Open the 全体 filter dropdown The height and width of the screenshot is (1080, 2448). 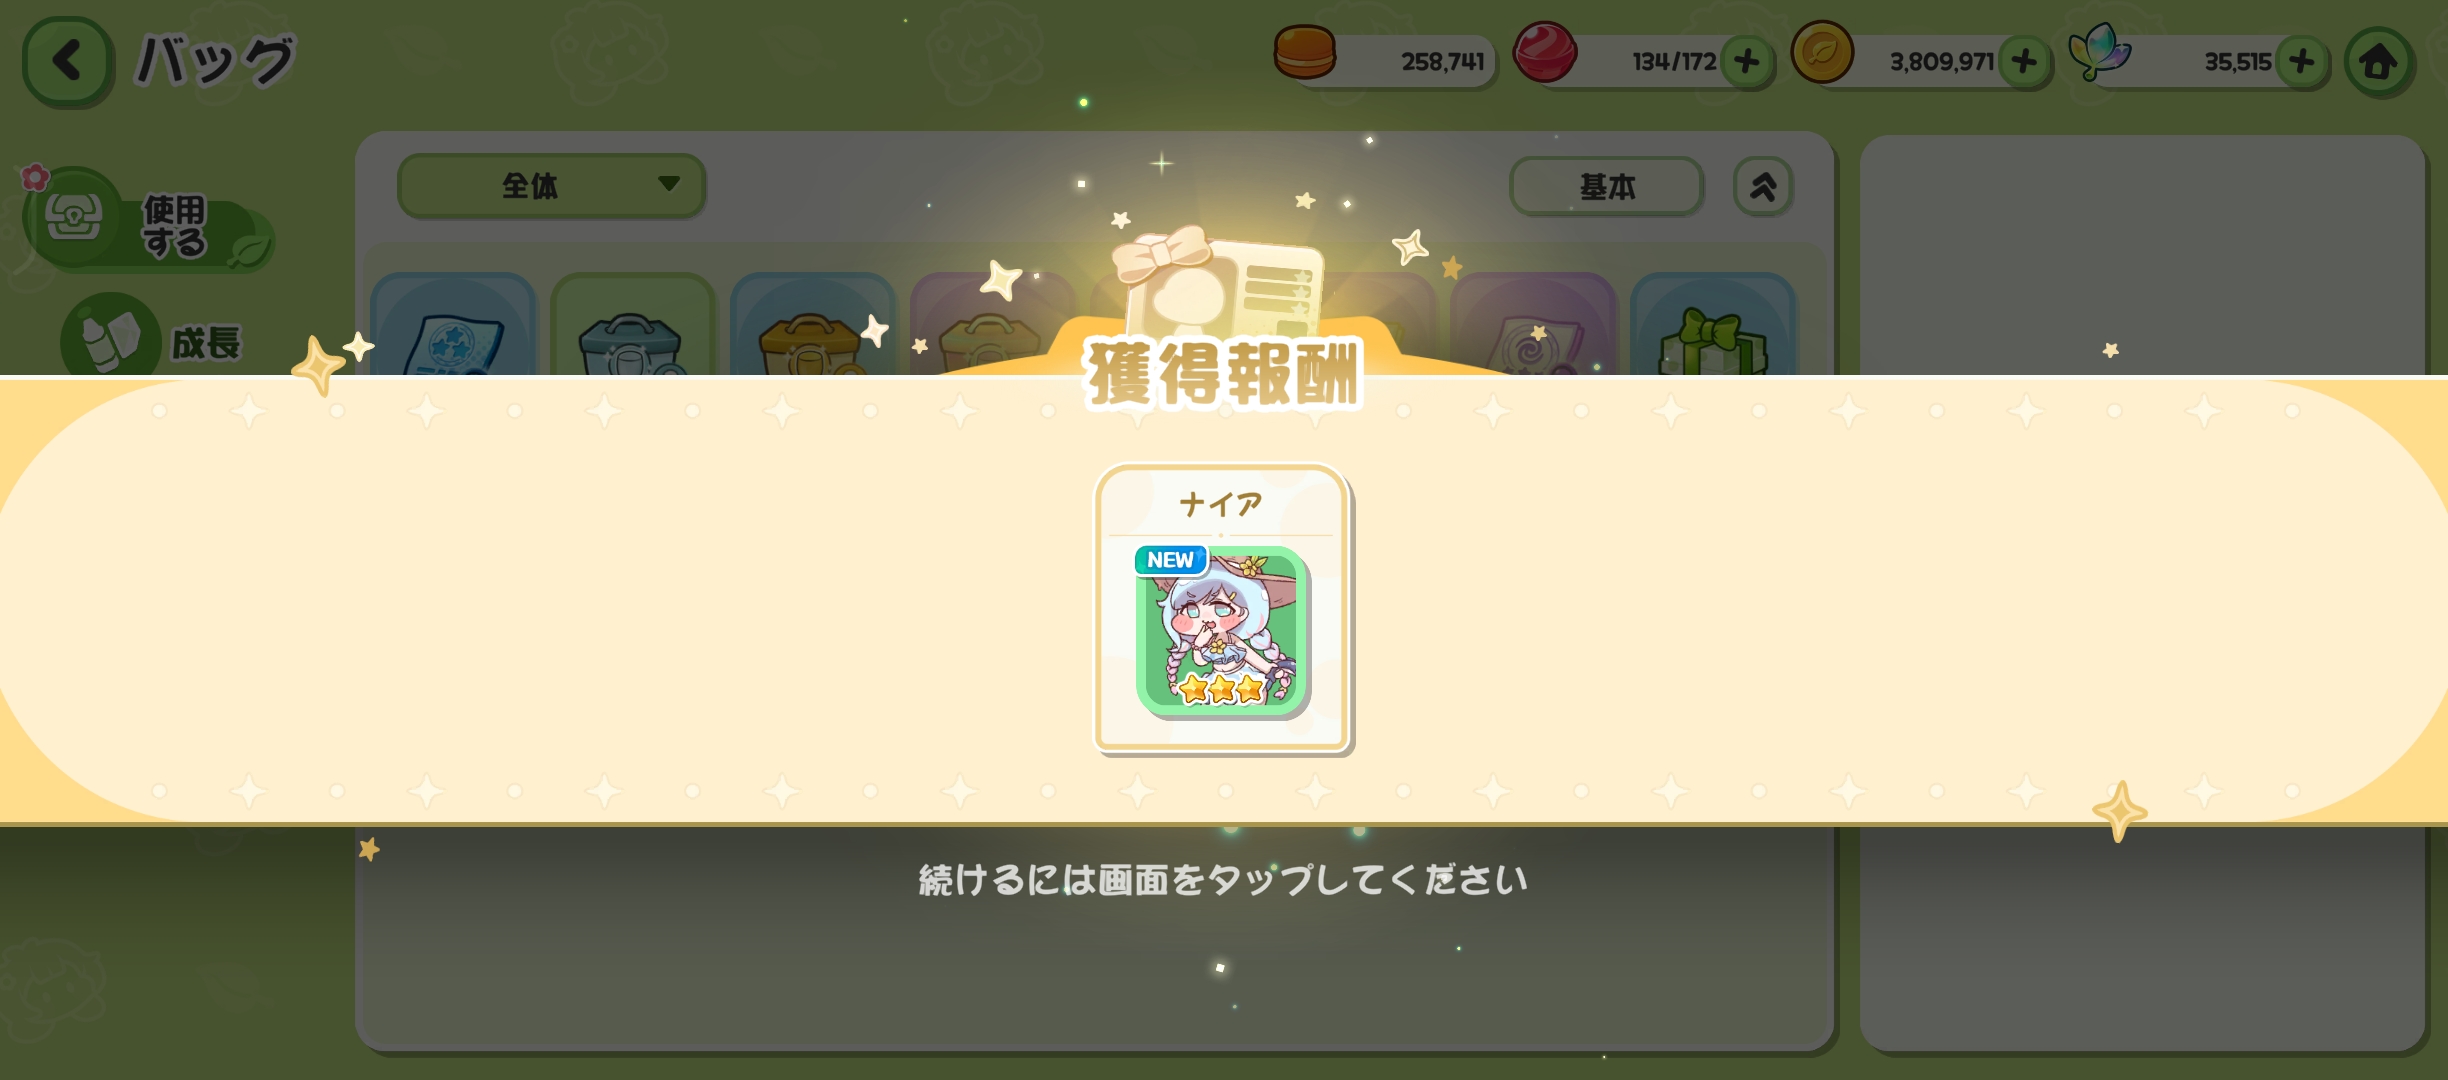pyautogui.click(x=552, y=185)
